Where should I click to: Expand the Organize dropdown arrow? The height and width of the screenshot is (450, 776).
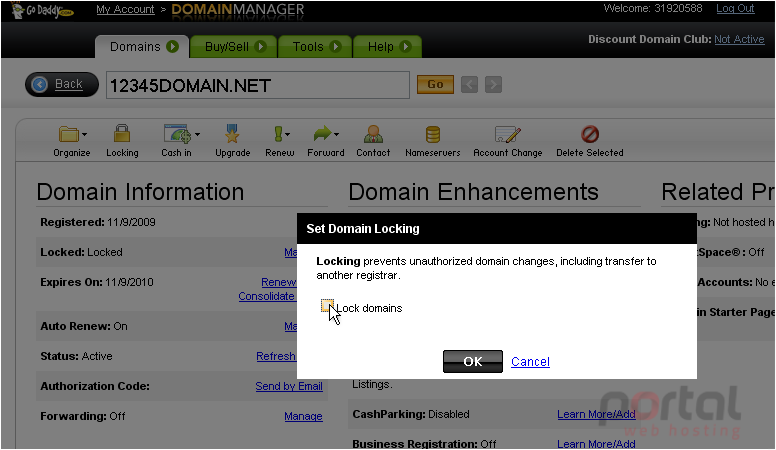(x=85, y=135)
